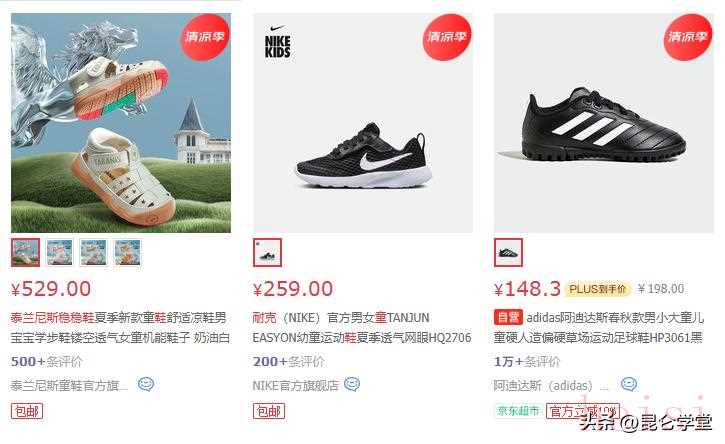This screenshot has width=725, height=444.
Task: View the 1万+ 条评价 reviews link
Action: (527, 361)
